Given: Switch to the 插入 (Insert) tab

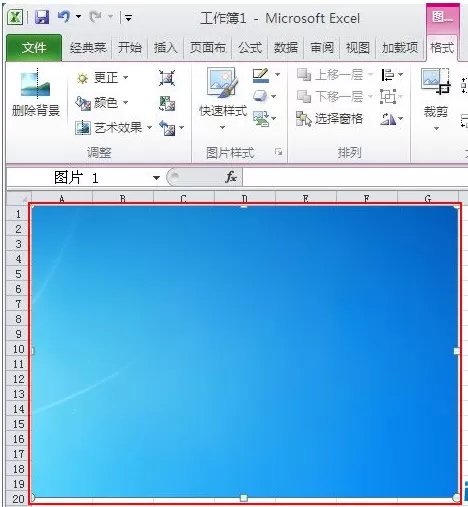Looking at the screenshot, I should click(x=166, y=48).
